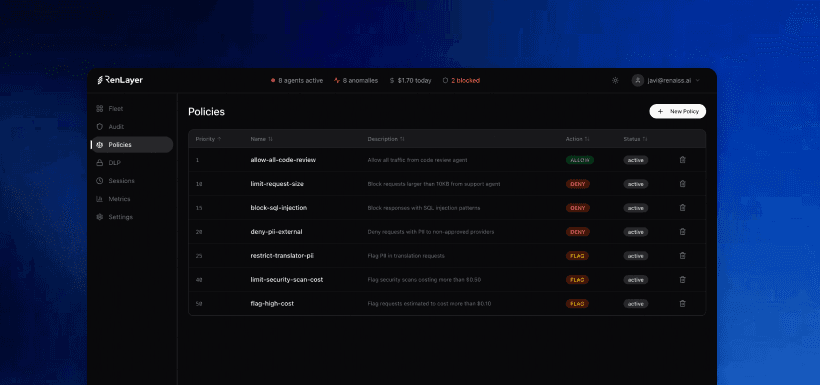Toggle active status of restrict-translator-pii
This screenshot has height=385, width=820.
point(636,256)
